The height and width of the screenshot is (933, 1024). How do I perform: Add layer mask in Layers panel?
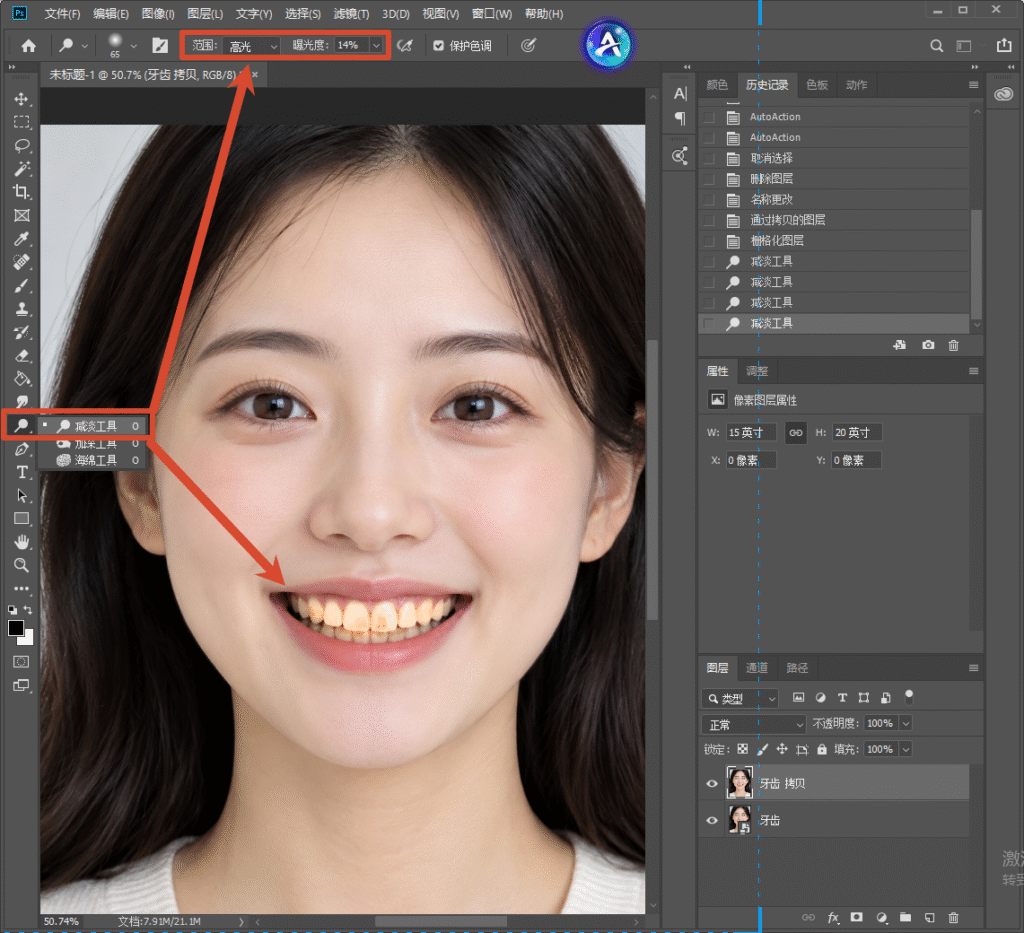pyautogui.click(x=857, y=917)
